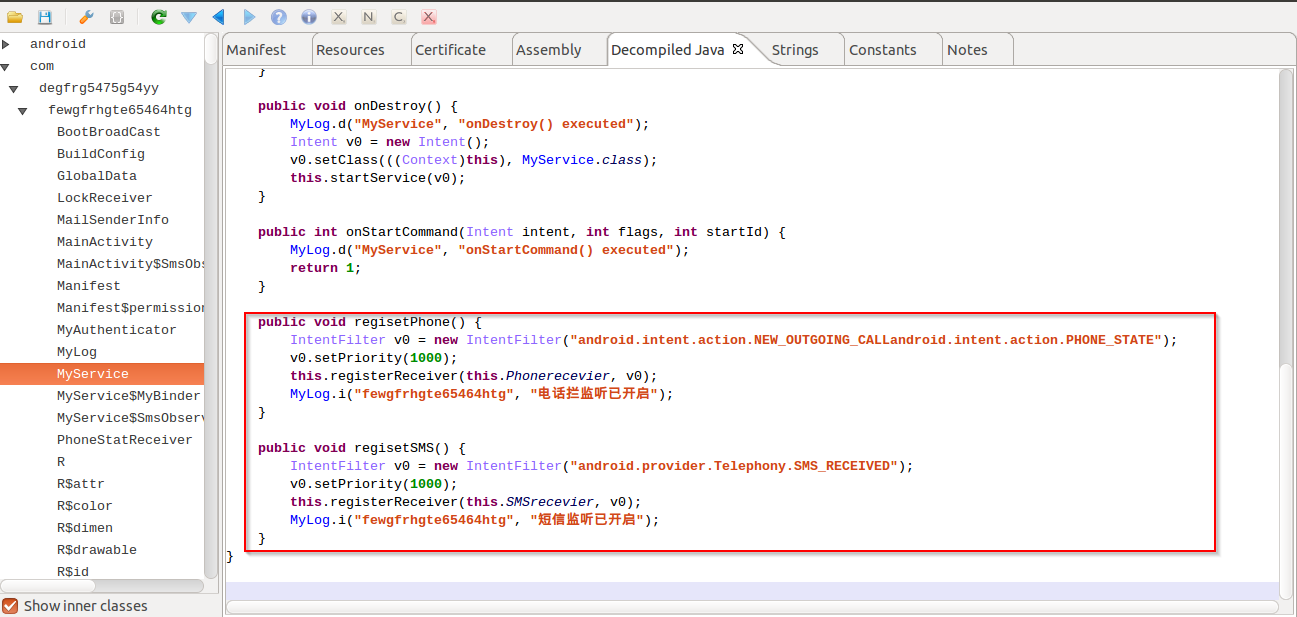Switch to the Assembly tab
The width and height of the screenshot is (1297, 617).
(x=548, y=50)
